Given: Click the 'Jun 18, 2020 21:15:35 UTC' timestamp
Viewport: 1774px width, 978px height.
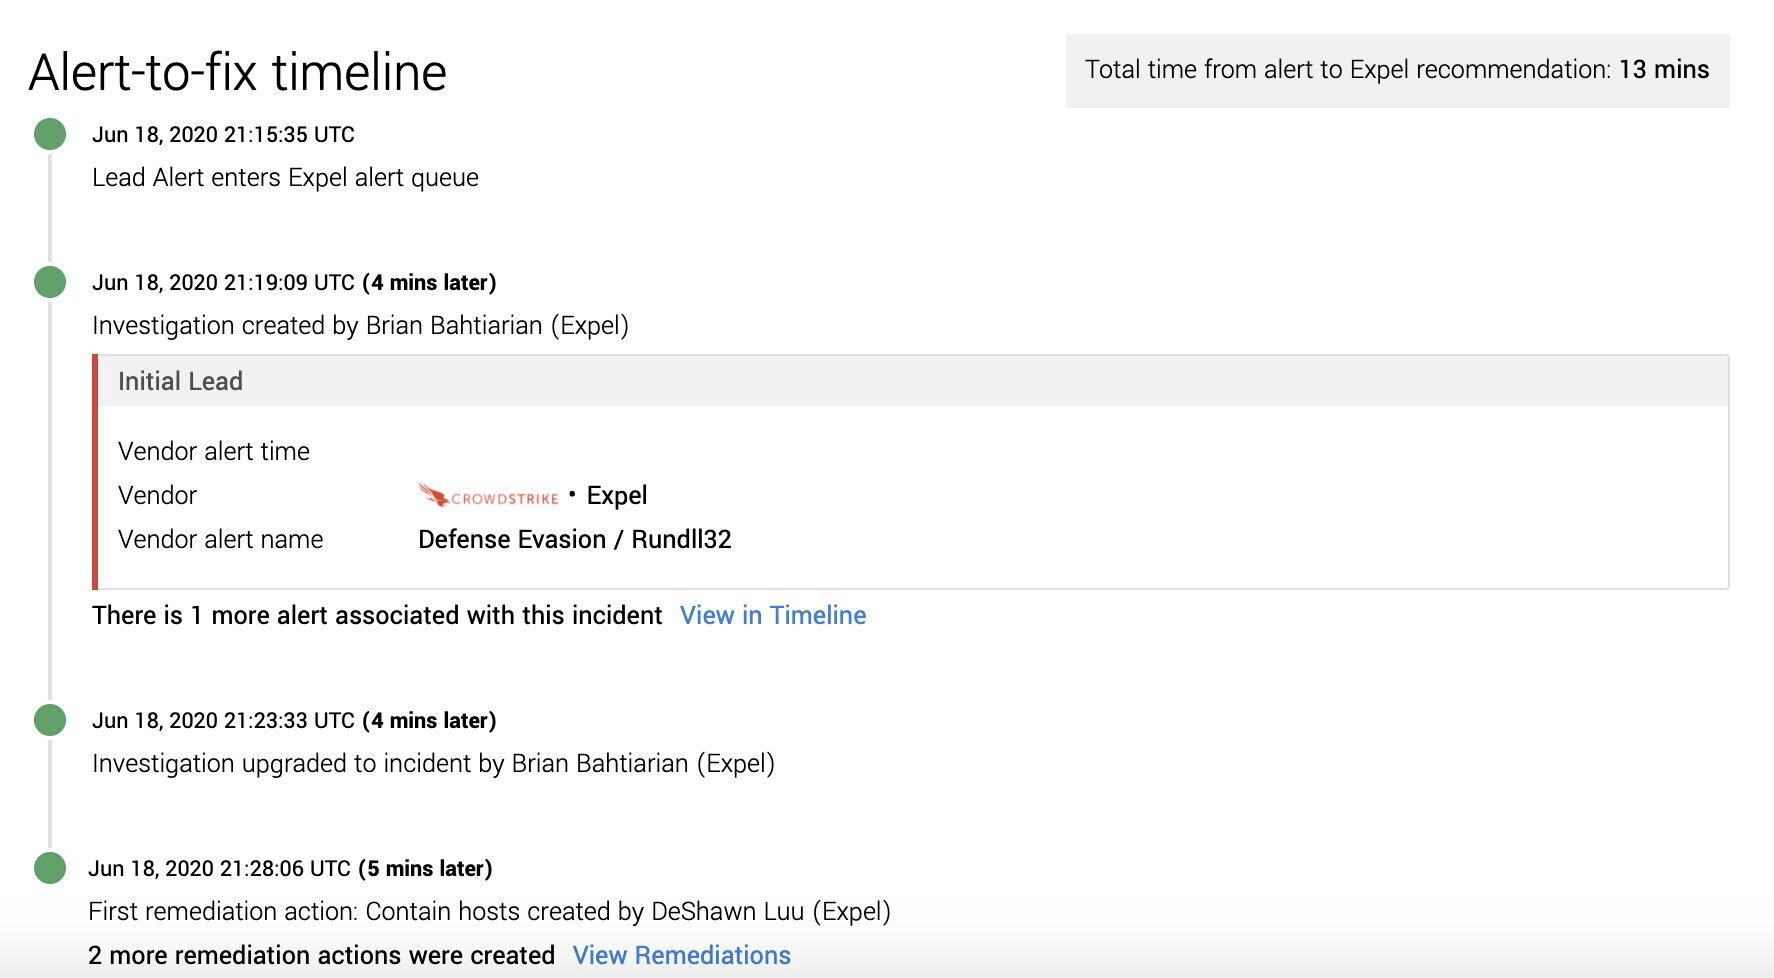Looking at the screenshot, I should [x=223, y=134].
